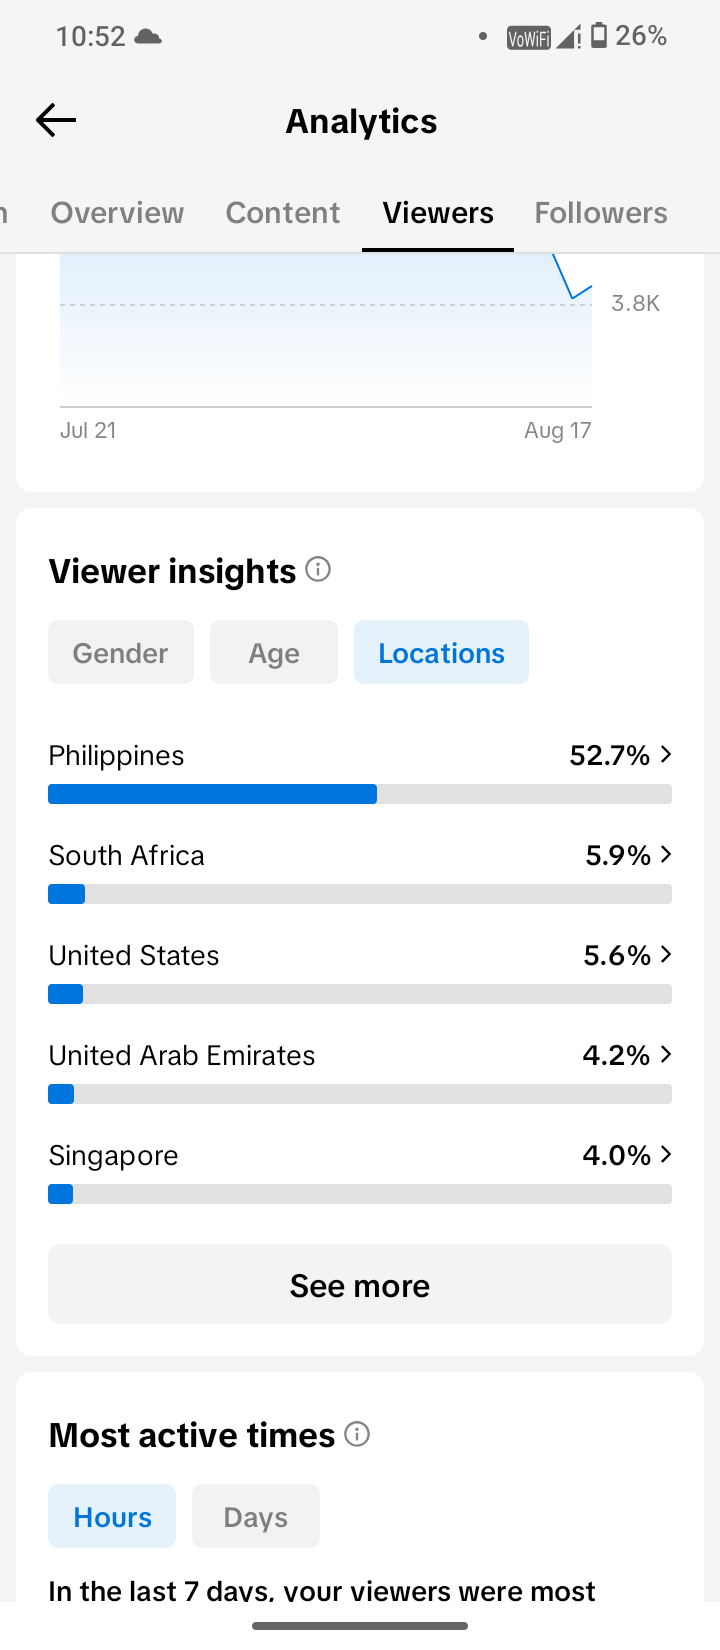Open the Content tab
This screenshot has height=1650, width=720.
click(x=283, y=212)
